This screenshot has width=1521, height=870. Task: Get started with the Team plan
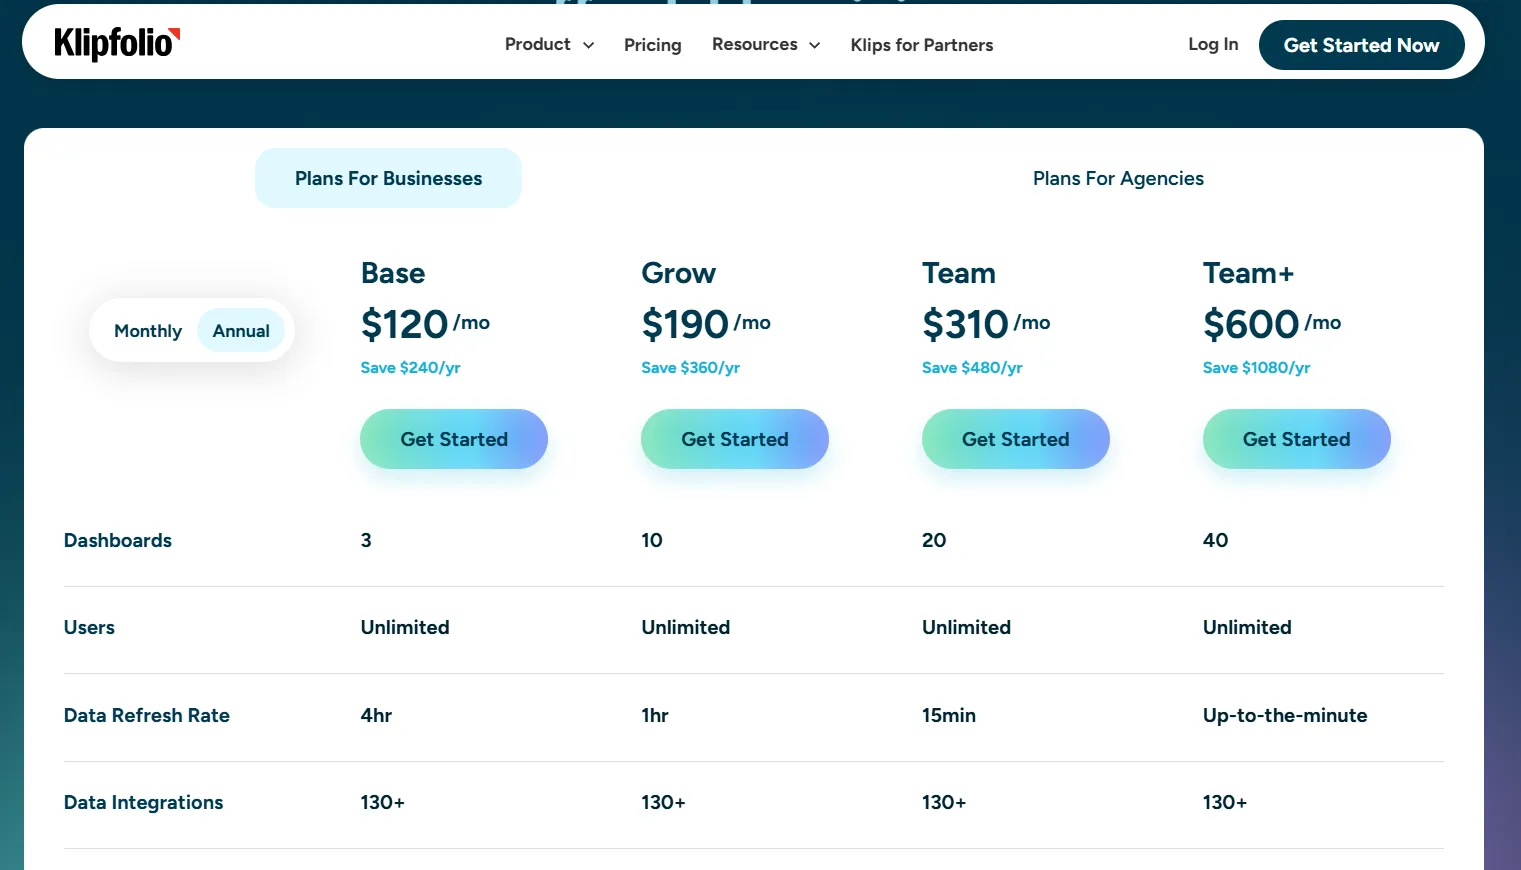tap(1016, 439)
